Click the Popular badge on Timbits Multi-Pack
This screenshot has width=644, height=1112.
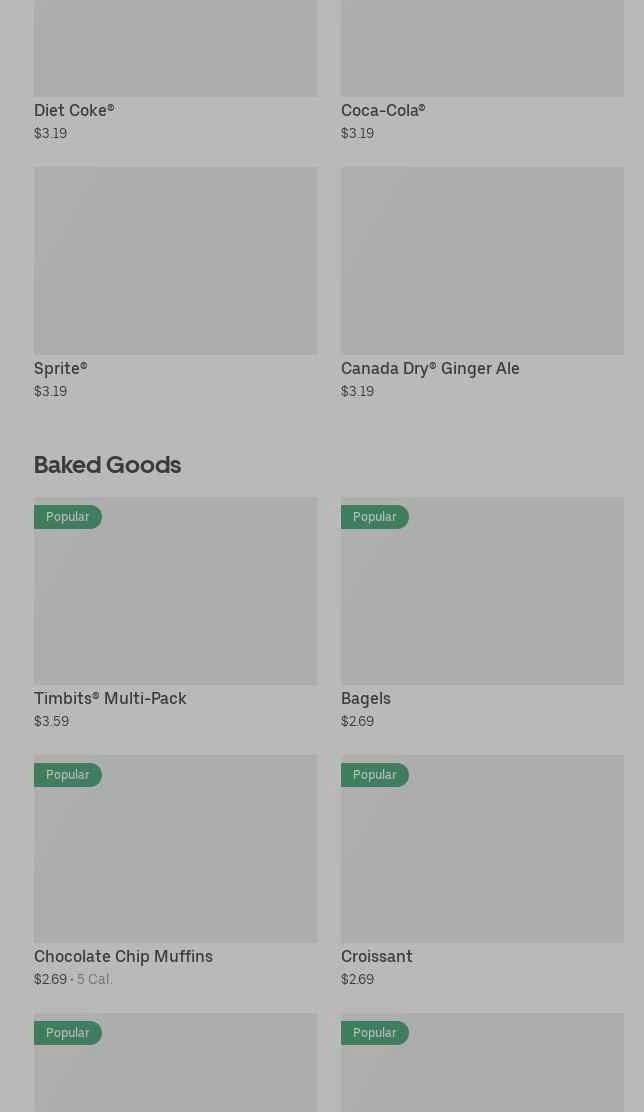click(x=68, y=517)
